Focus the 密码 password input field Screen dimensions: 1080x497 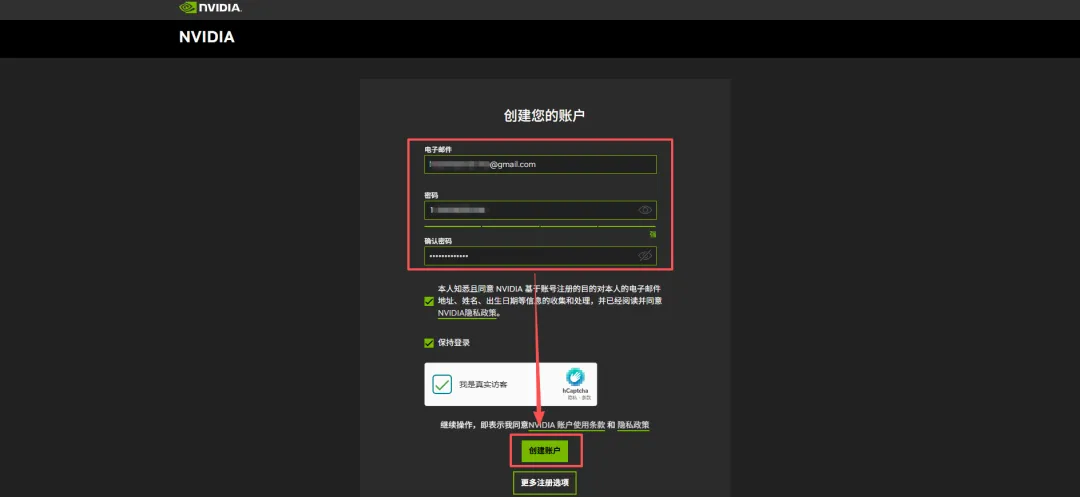[x=540, y=210]
